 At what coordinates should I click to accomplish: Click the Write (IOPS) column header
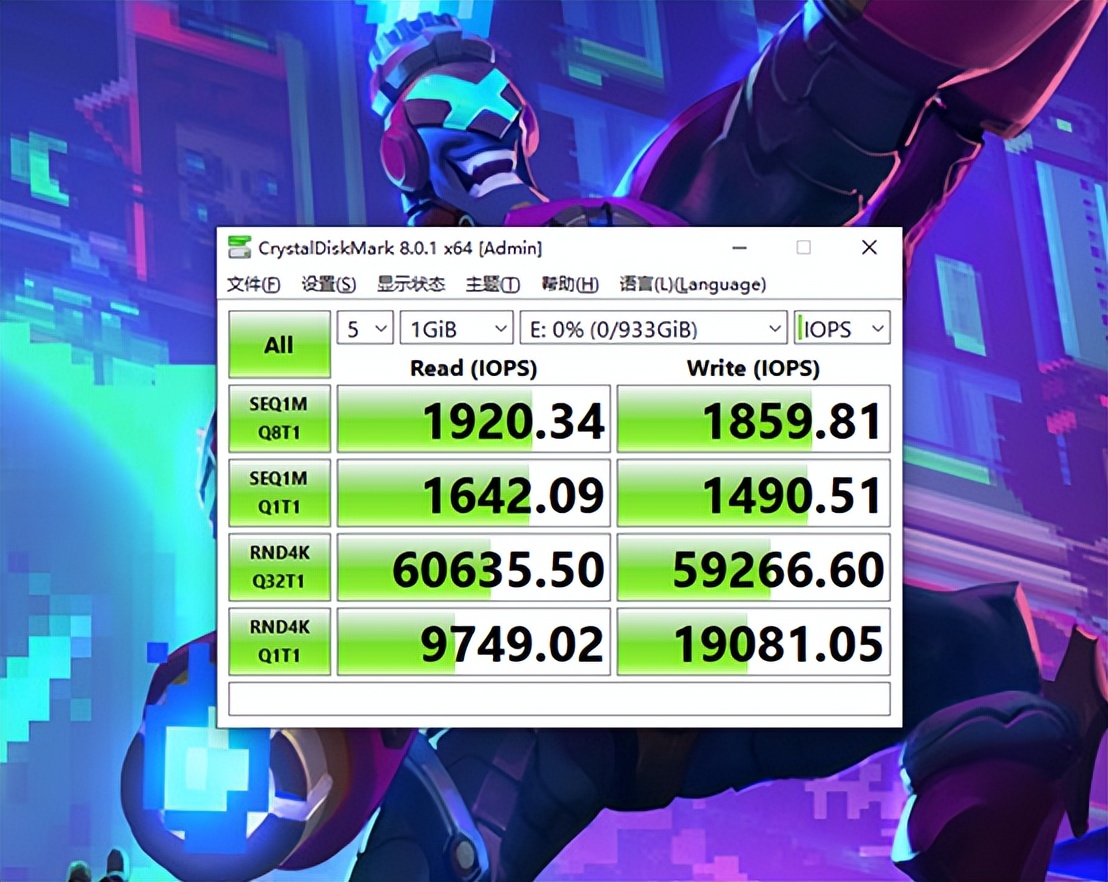(753, 368)
